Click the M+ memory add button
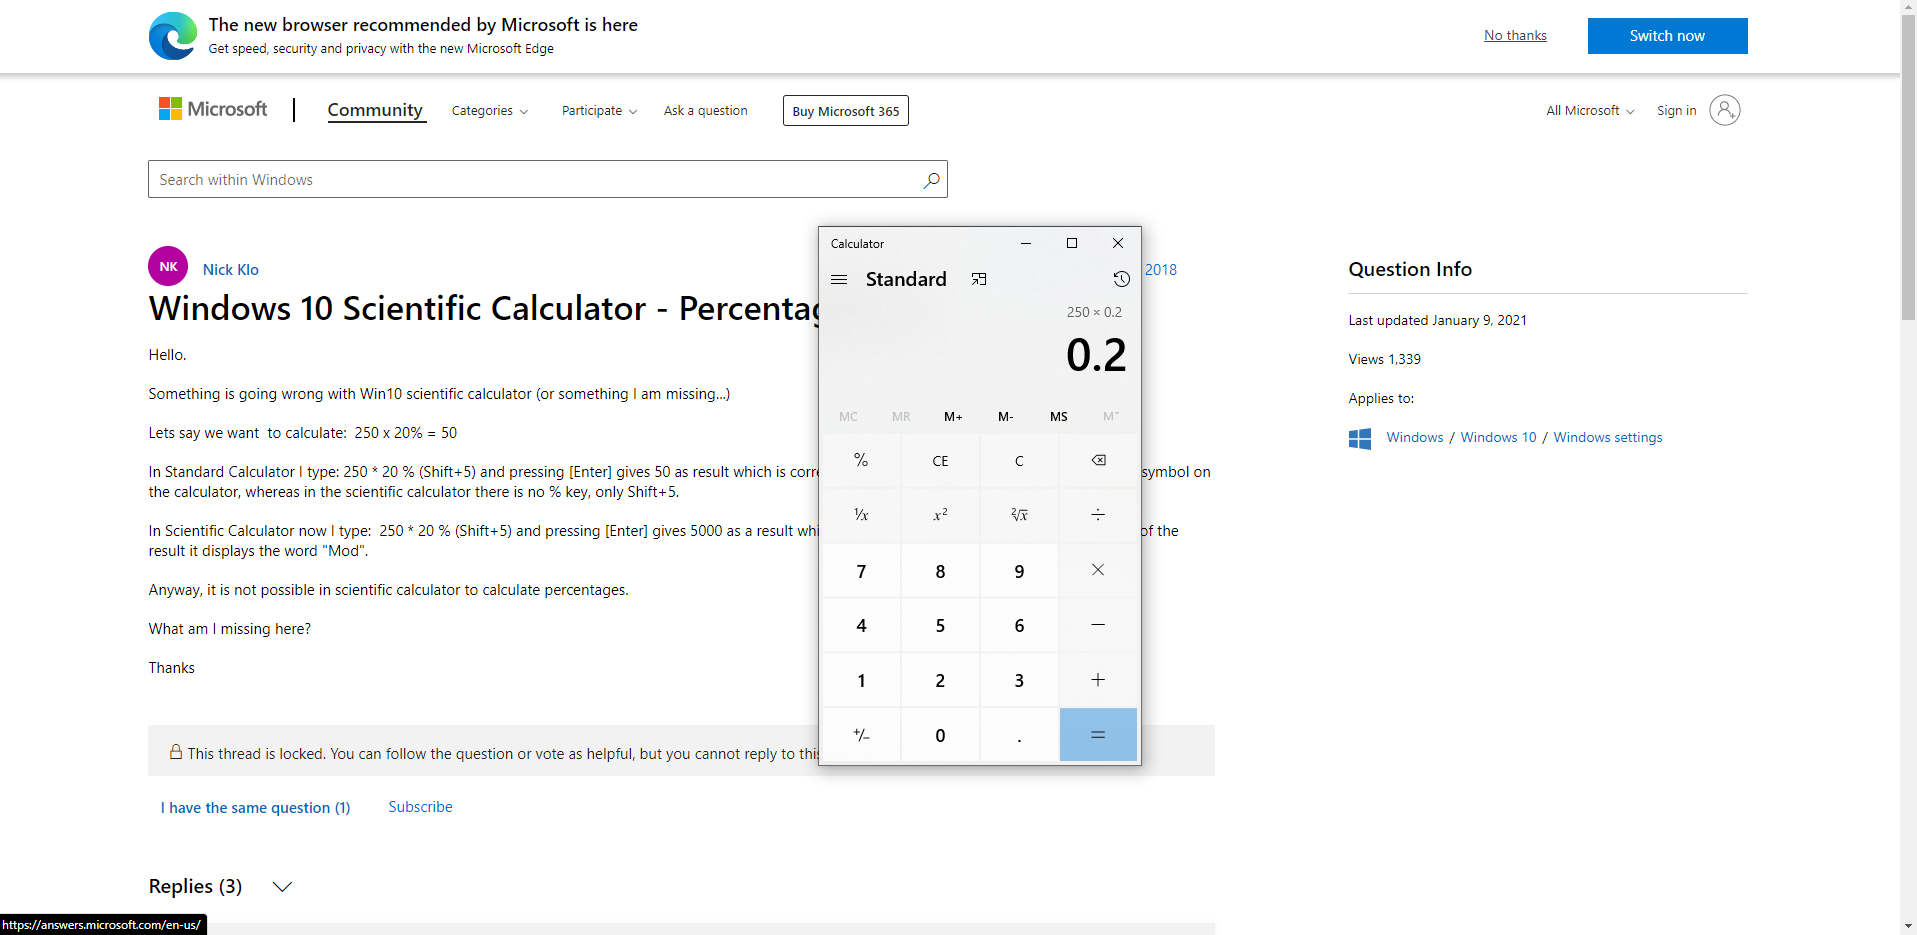The height and width of the screenshot is (935, 1917). (953, 416)
